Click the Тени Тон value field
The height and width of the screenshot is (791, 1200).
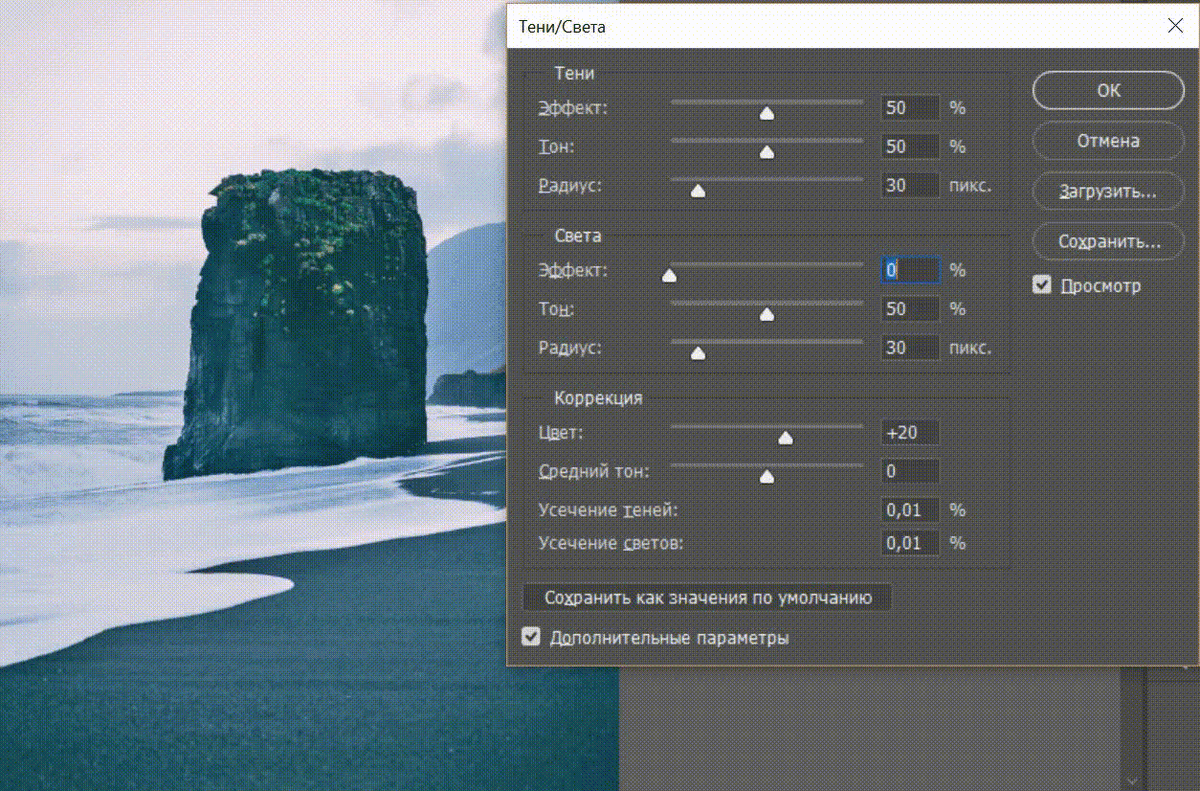tap(910, 146)
